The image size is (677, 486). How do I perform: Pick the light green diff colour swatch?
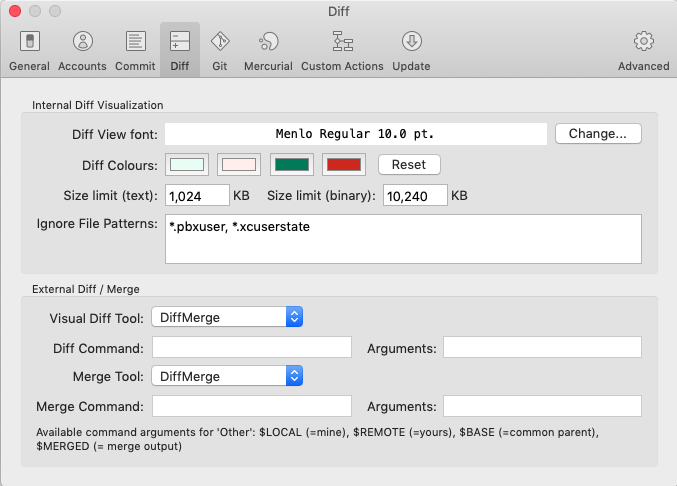point(187,164)
